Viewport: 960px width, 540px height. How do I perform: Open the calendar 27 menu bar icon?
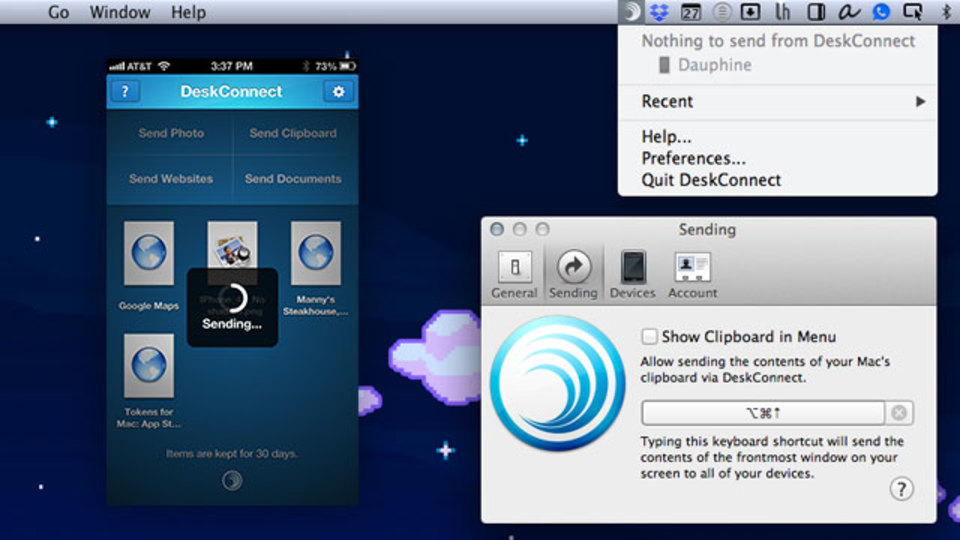(691, 12)
